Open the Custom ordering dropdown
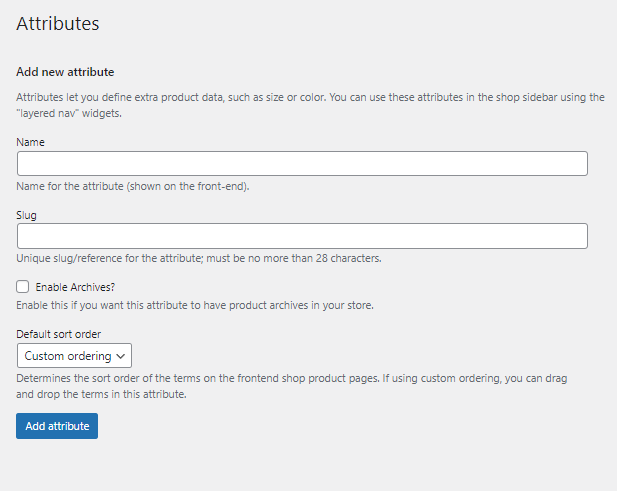617x491 pixels. click(x=74, y=356)
